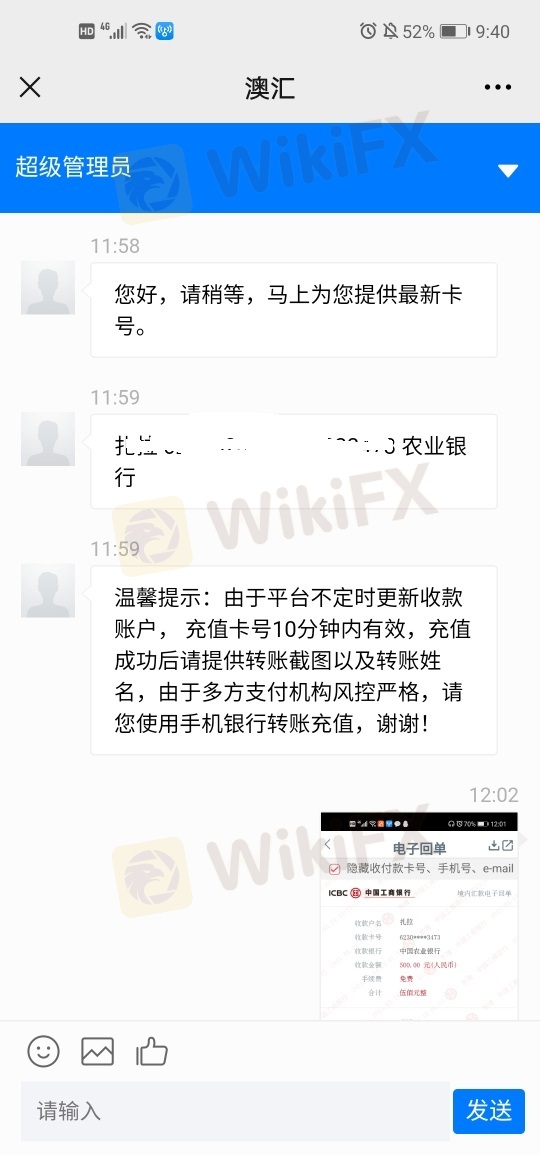
Task: Focus the 请输入 message input field
Action: pos(235,1111)
